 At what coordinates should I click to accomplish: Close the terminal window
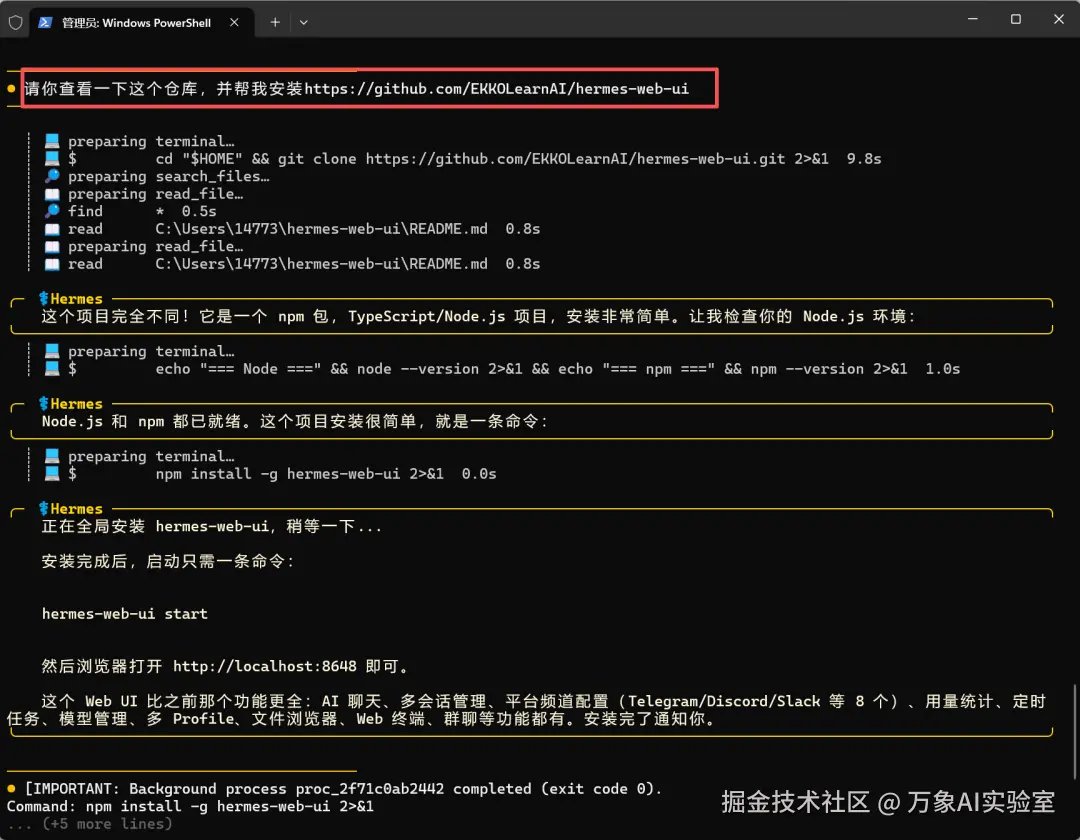click(1059, 19)
